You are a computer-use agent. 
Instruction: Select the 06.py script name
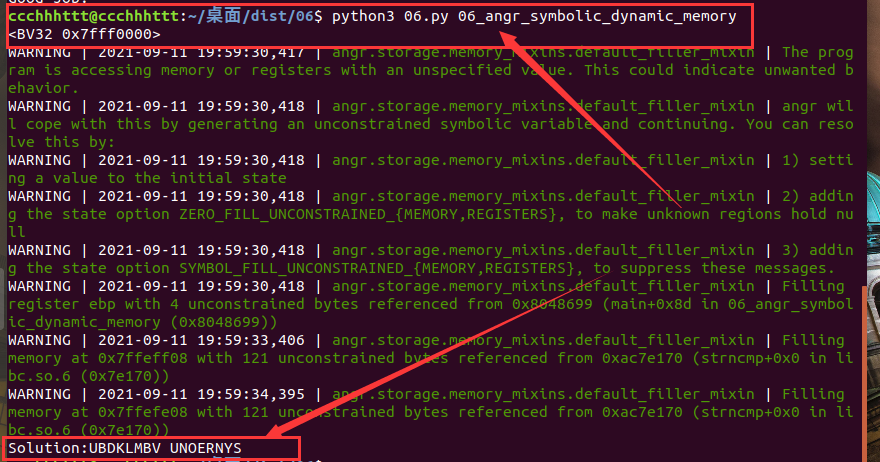[426, 16]
